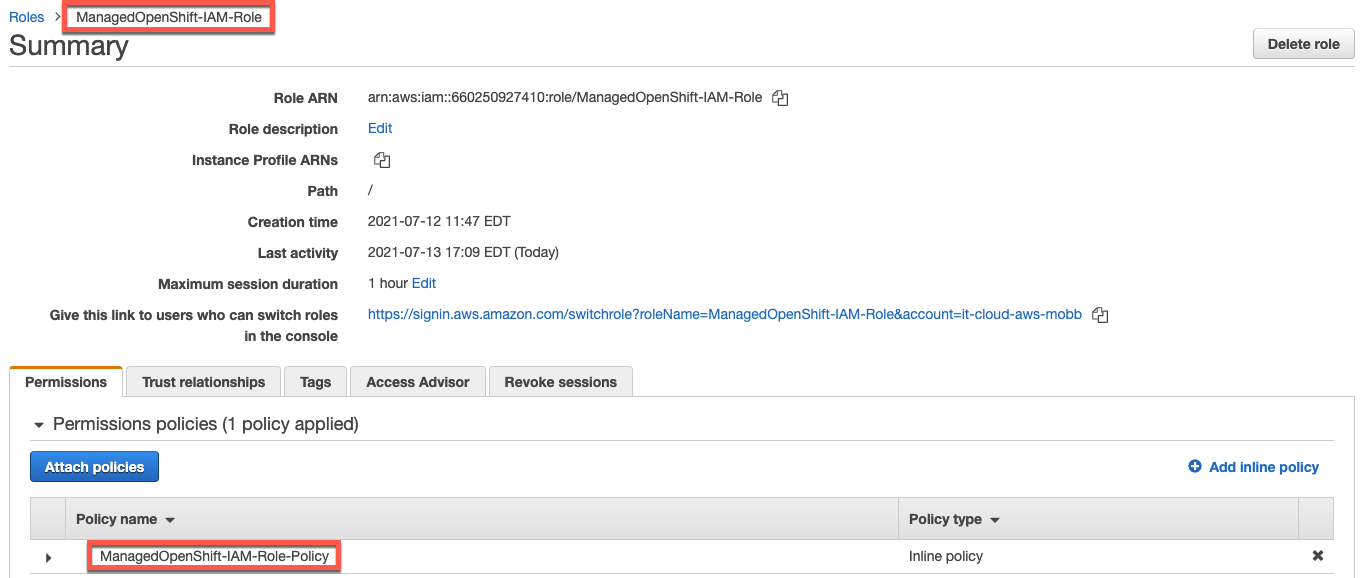
Task: Select the Revoke sessions tab
Action: (560, 382)
